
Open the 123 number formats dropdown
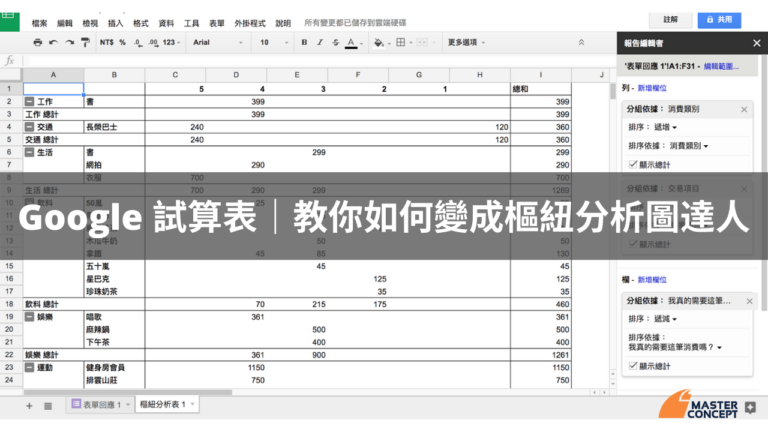[x=171, y=43]
